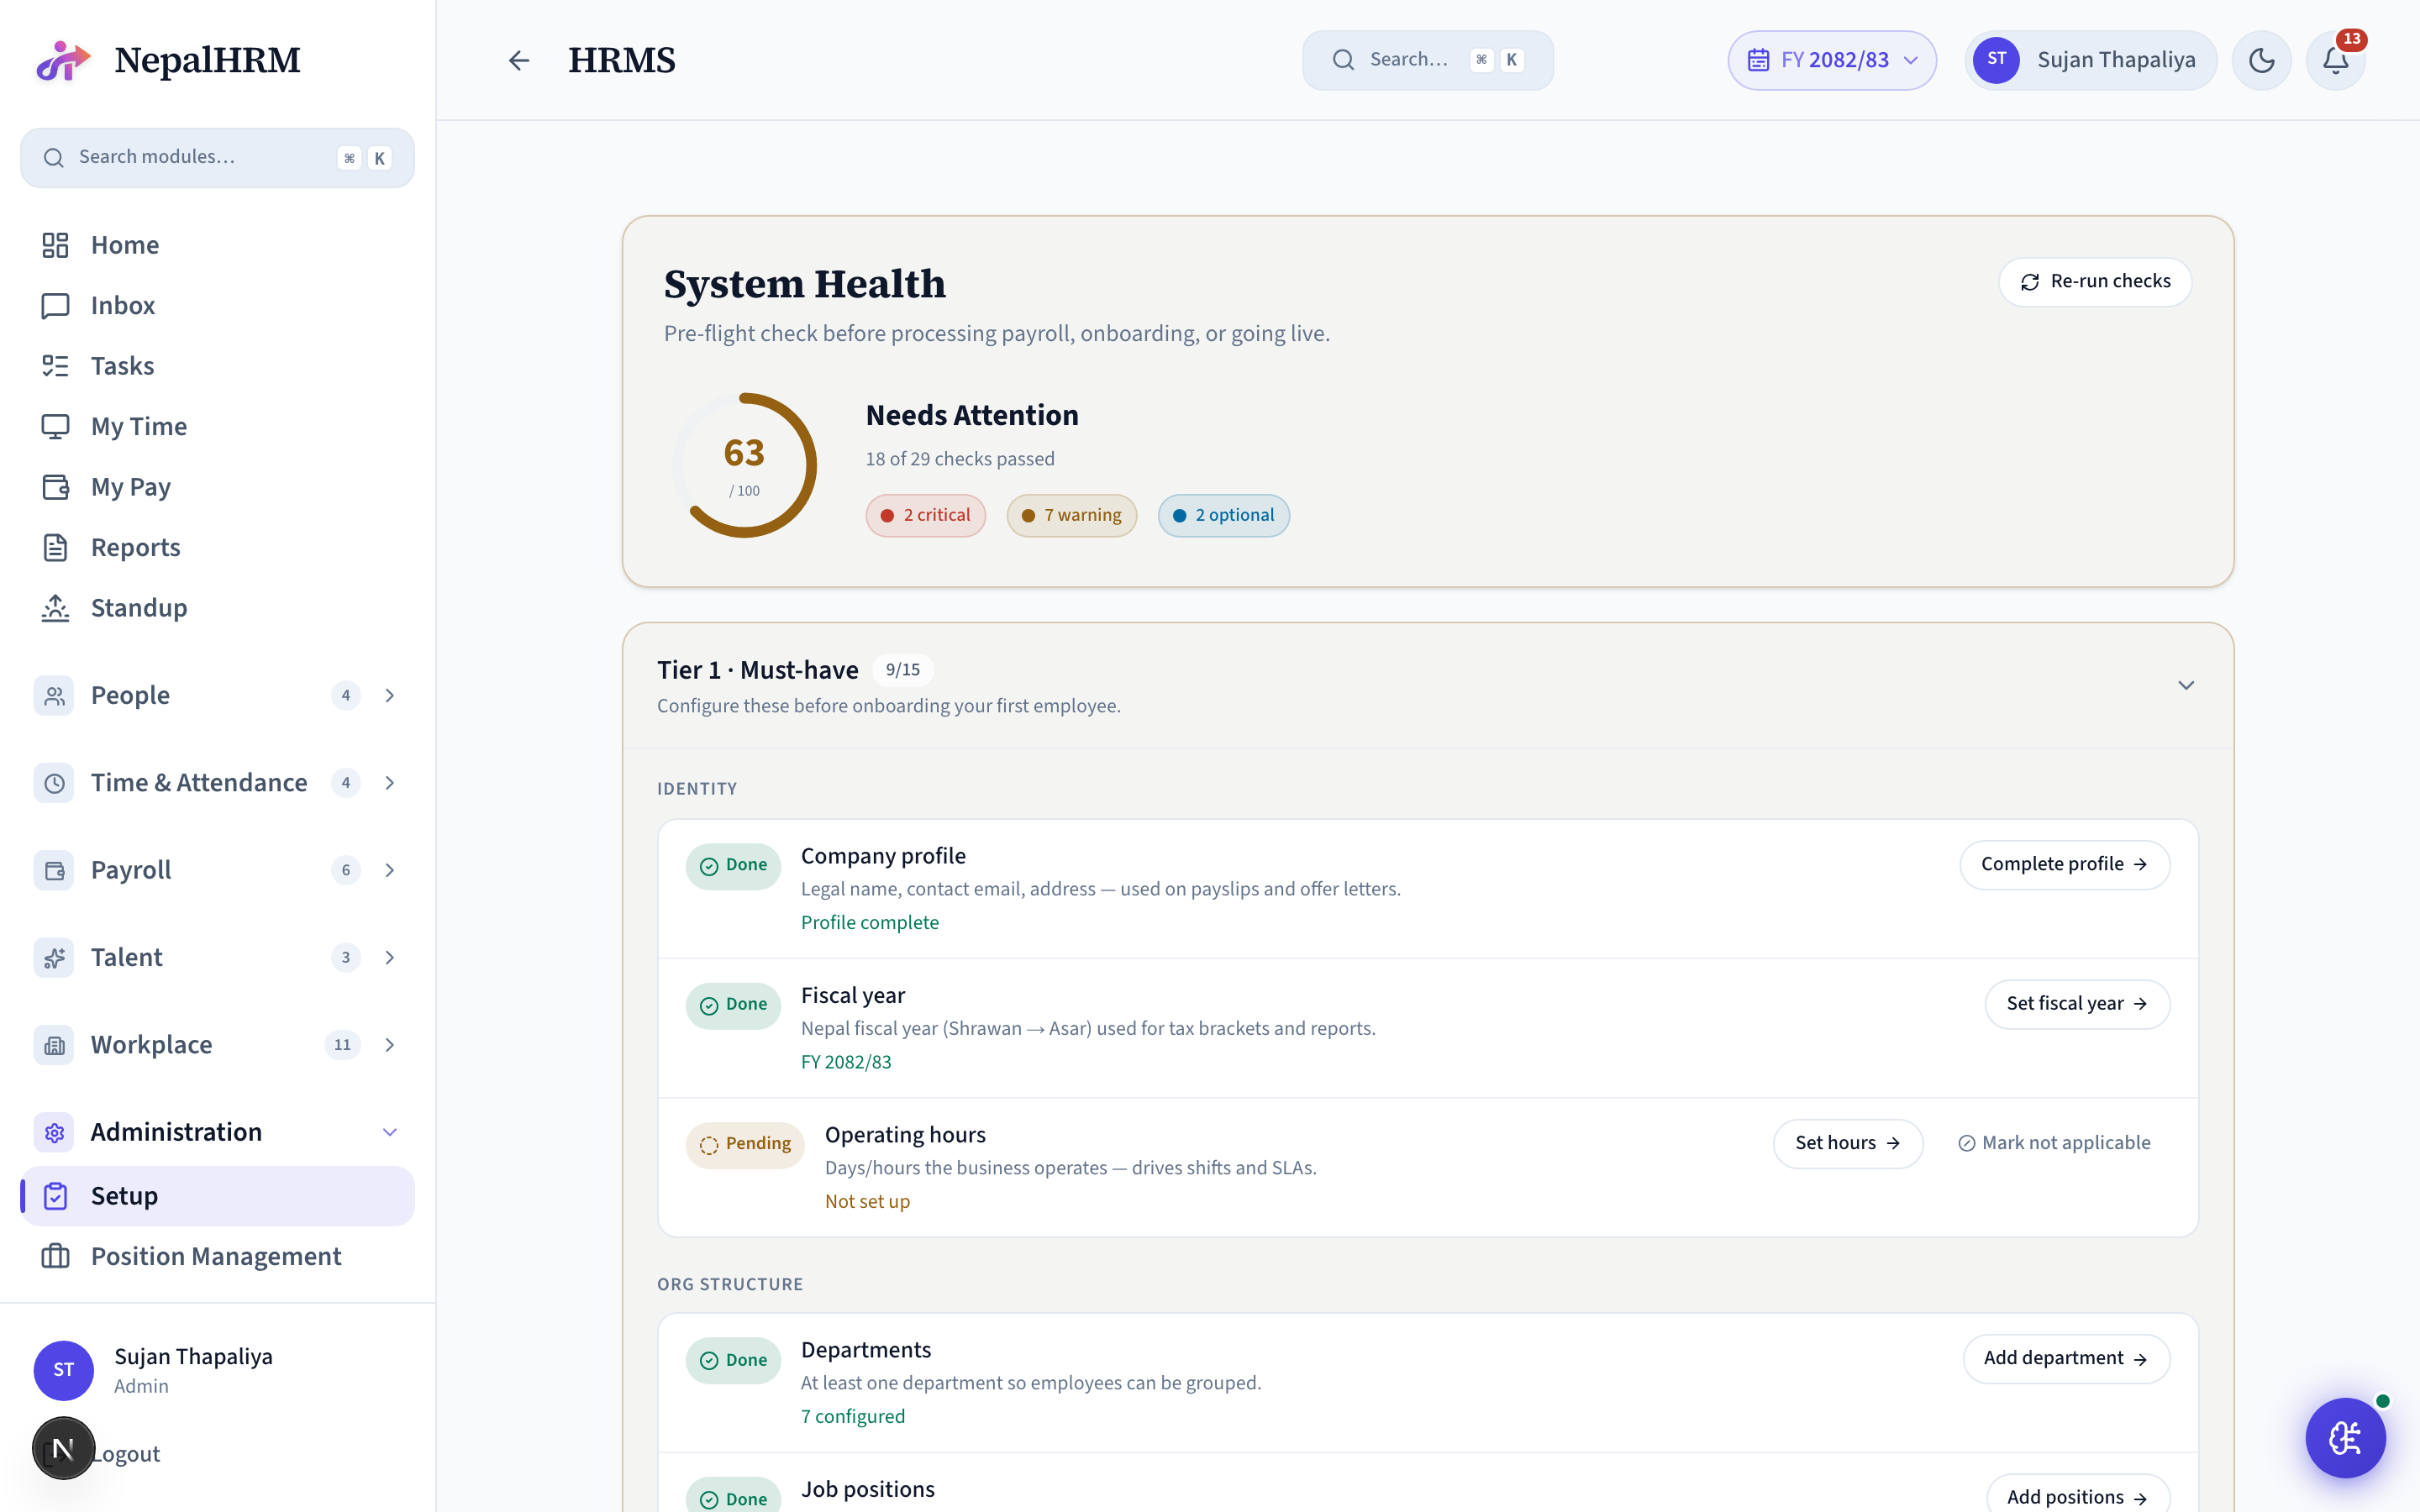Open the Home sidebar item

pyautogui.click(x=217, y=245)
